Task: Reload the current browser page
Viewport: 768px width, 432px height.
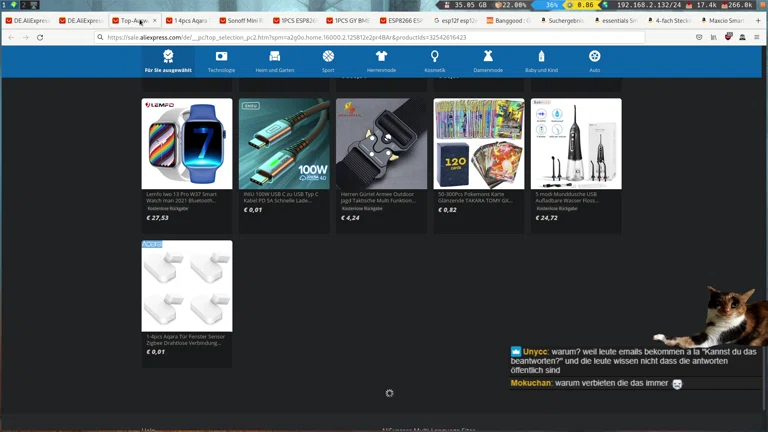Action: pos(40,37)
